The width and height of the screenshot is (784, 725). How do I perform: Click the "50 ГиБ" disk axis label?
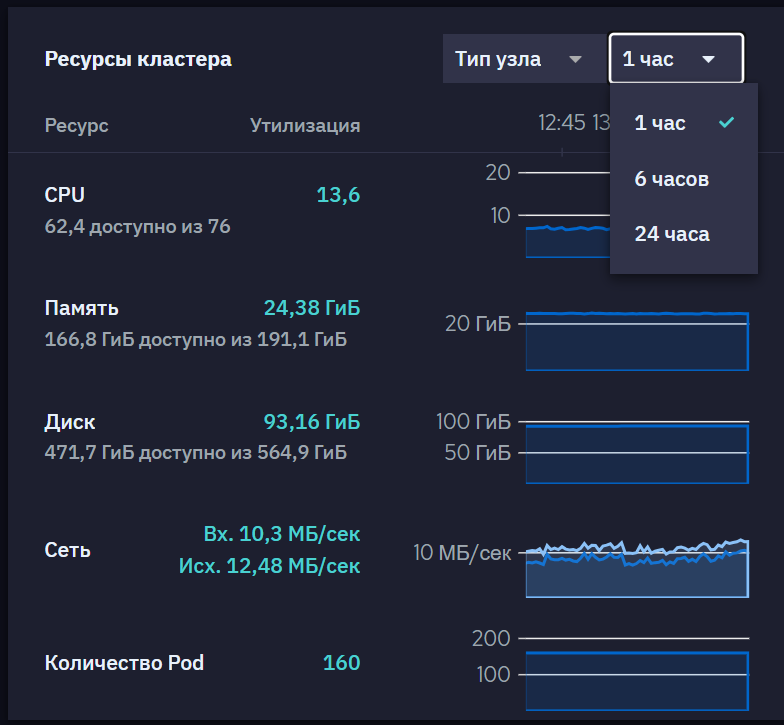tap(478, 452)
